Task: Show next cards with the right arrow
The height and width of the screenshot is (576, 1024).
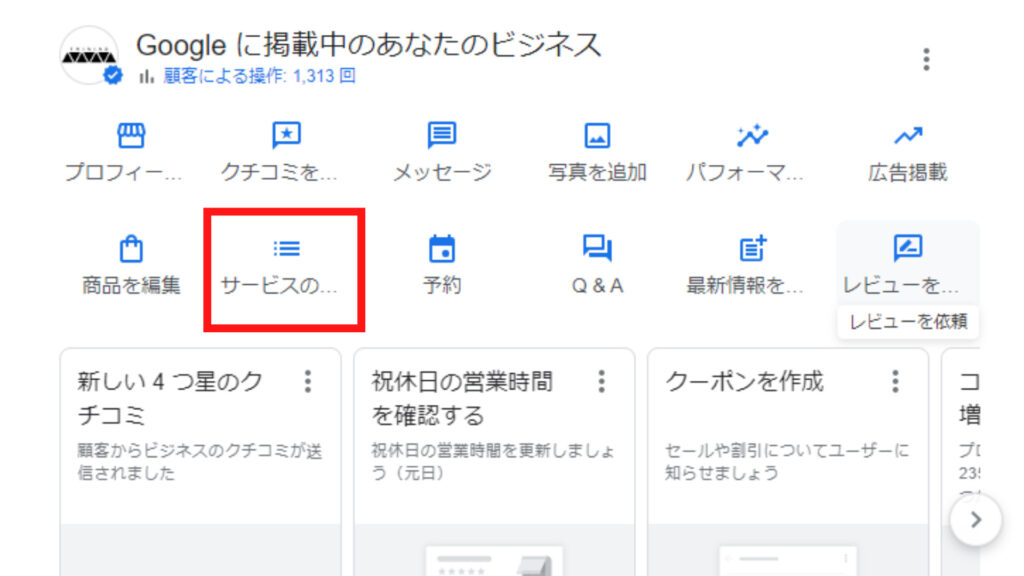Action: pos(976,520)
